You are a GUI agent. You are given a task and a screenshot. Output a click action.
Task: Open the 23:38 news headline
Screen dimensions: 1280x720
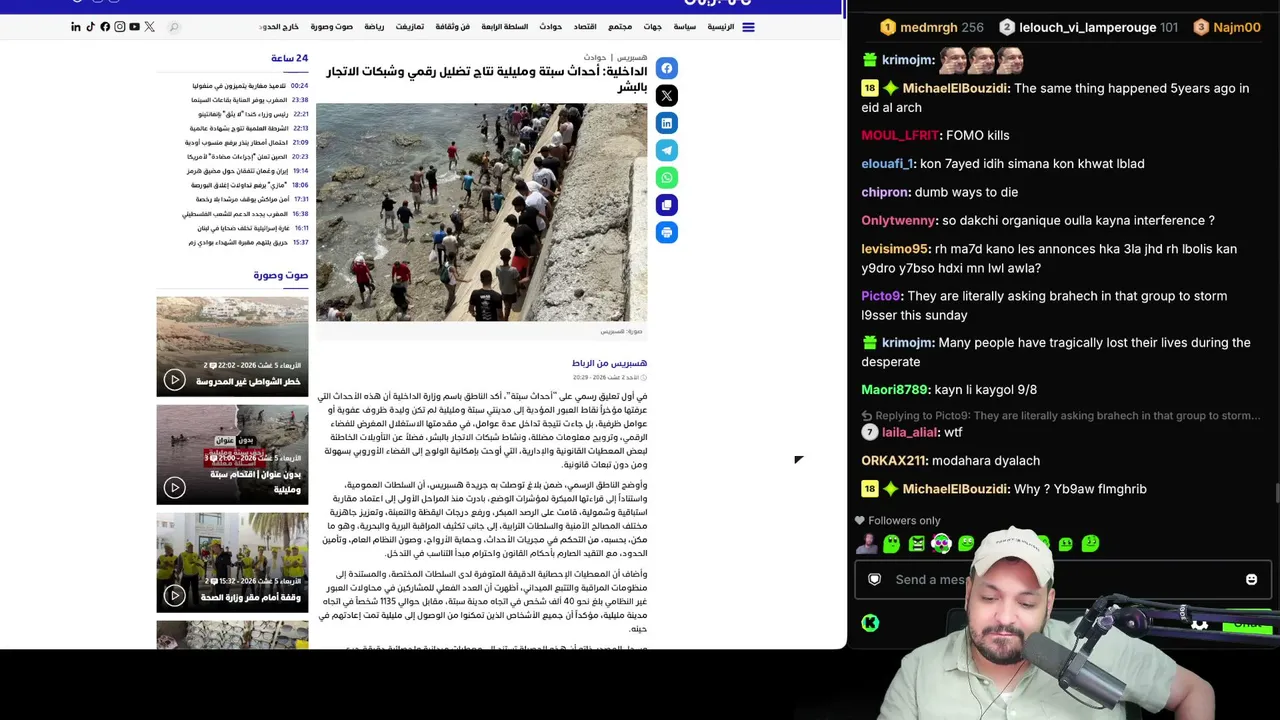239,100
